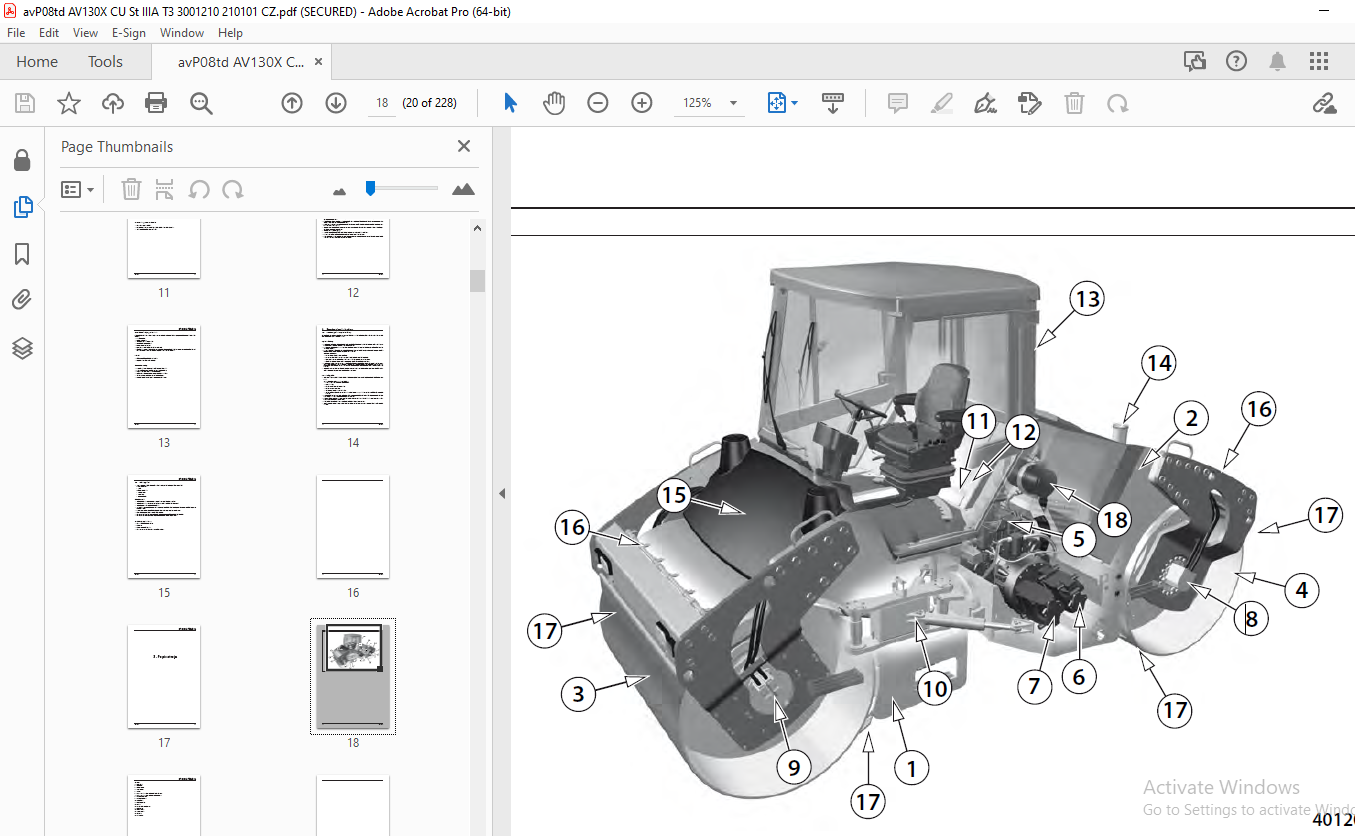Open the E-Sign menu

click(x=129, y=32)
